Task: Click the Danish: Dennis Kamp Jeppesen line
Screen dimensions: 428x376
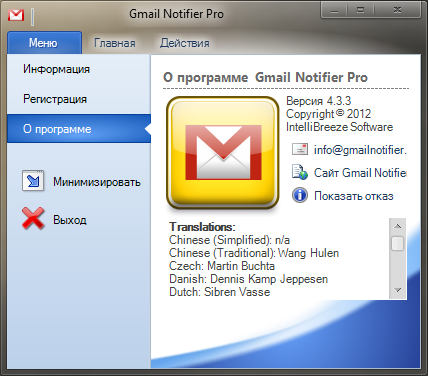Action: 248,279
